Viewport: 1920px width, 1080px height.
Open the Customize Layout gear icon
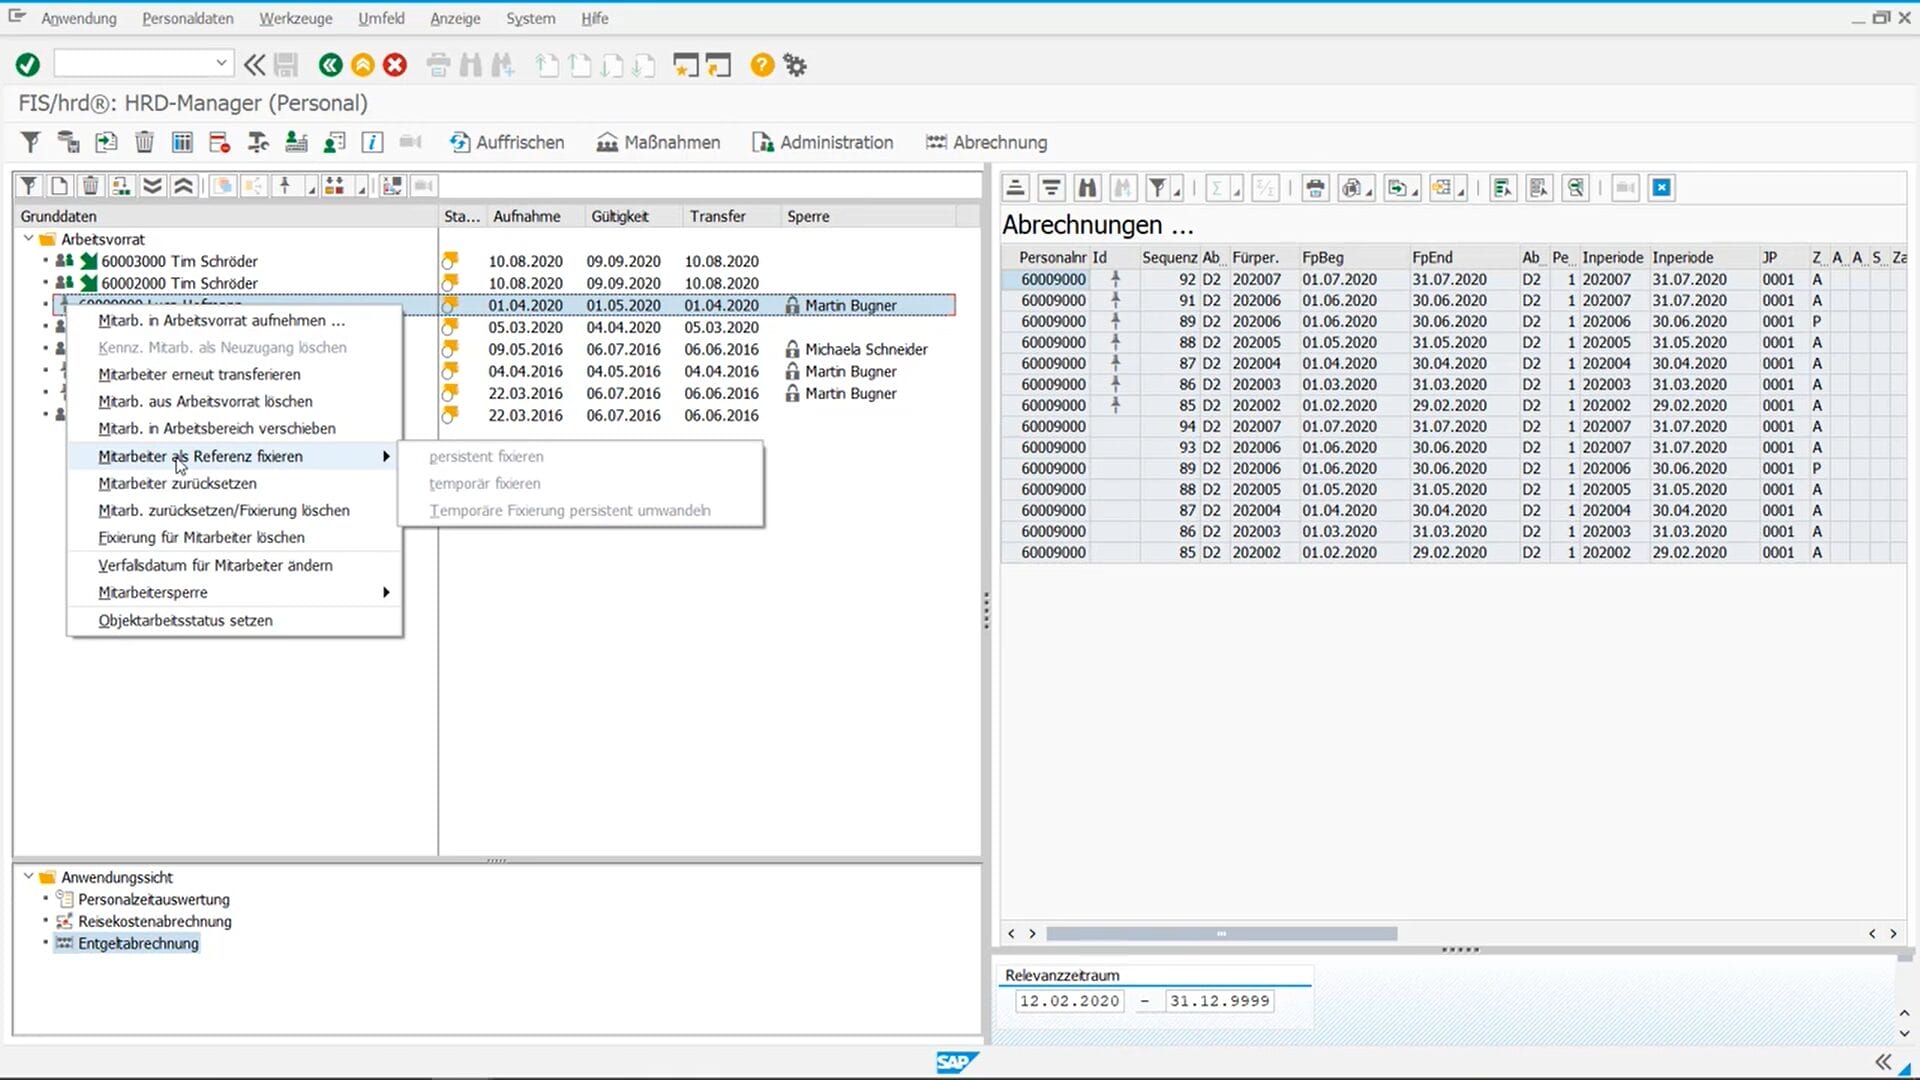click(x=795, y=65)
